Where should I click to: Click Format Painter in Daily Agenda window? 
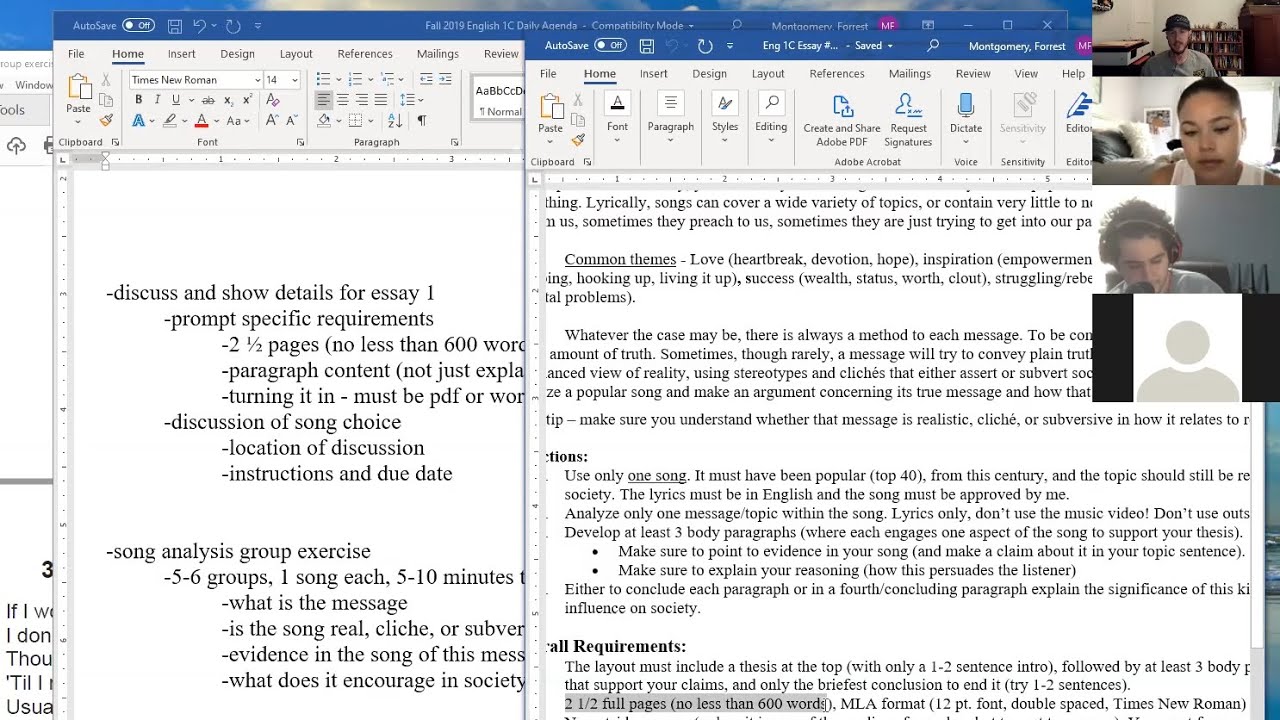pos(106,120)
